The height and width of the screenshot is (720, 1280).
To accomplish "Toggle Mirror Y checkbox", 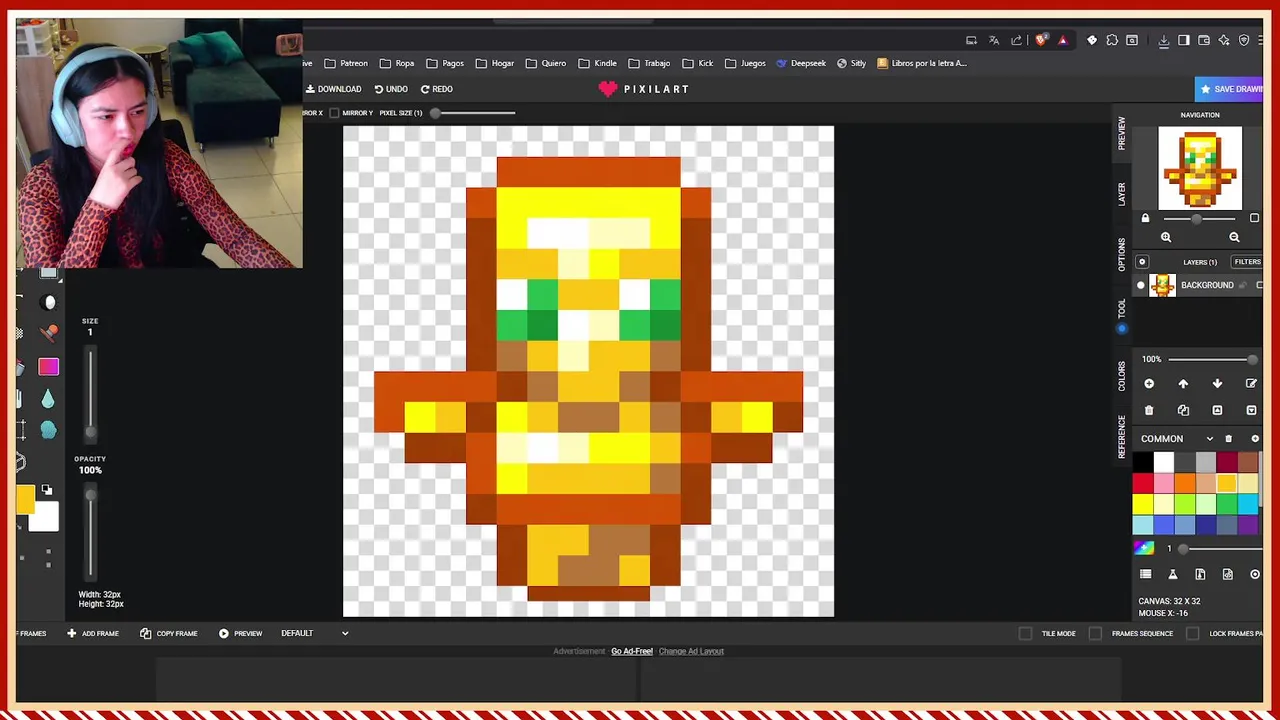I will (x=336, y=113).
